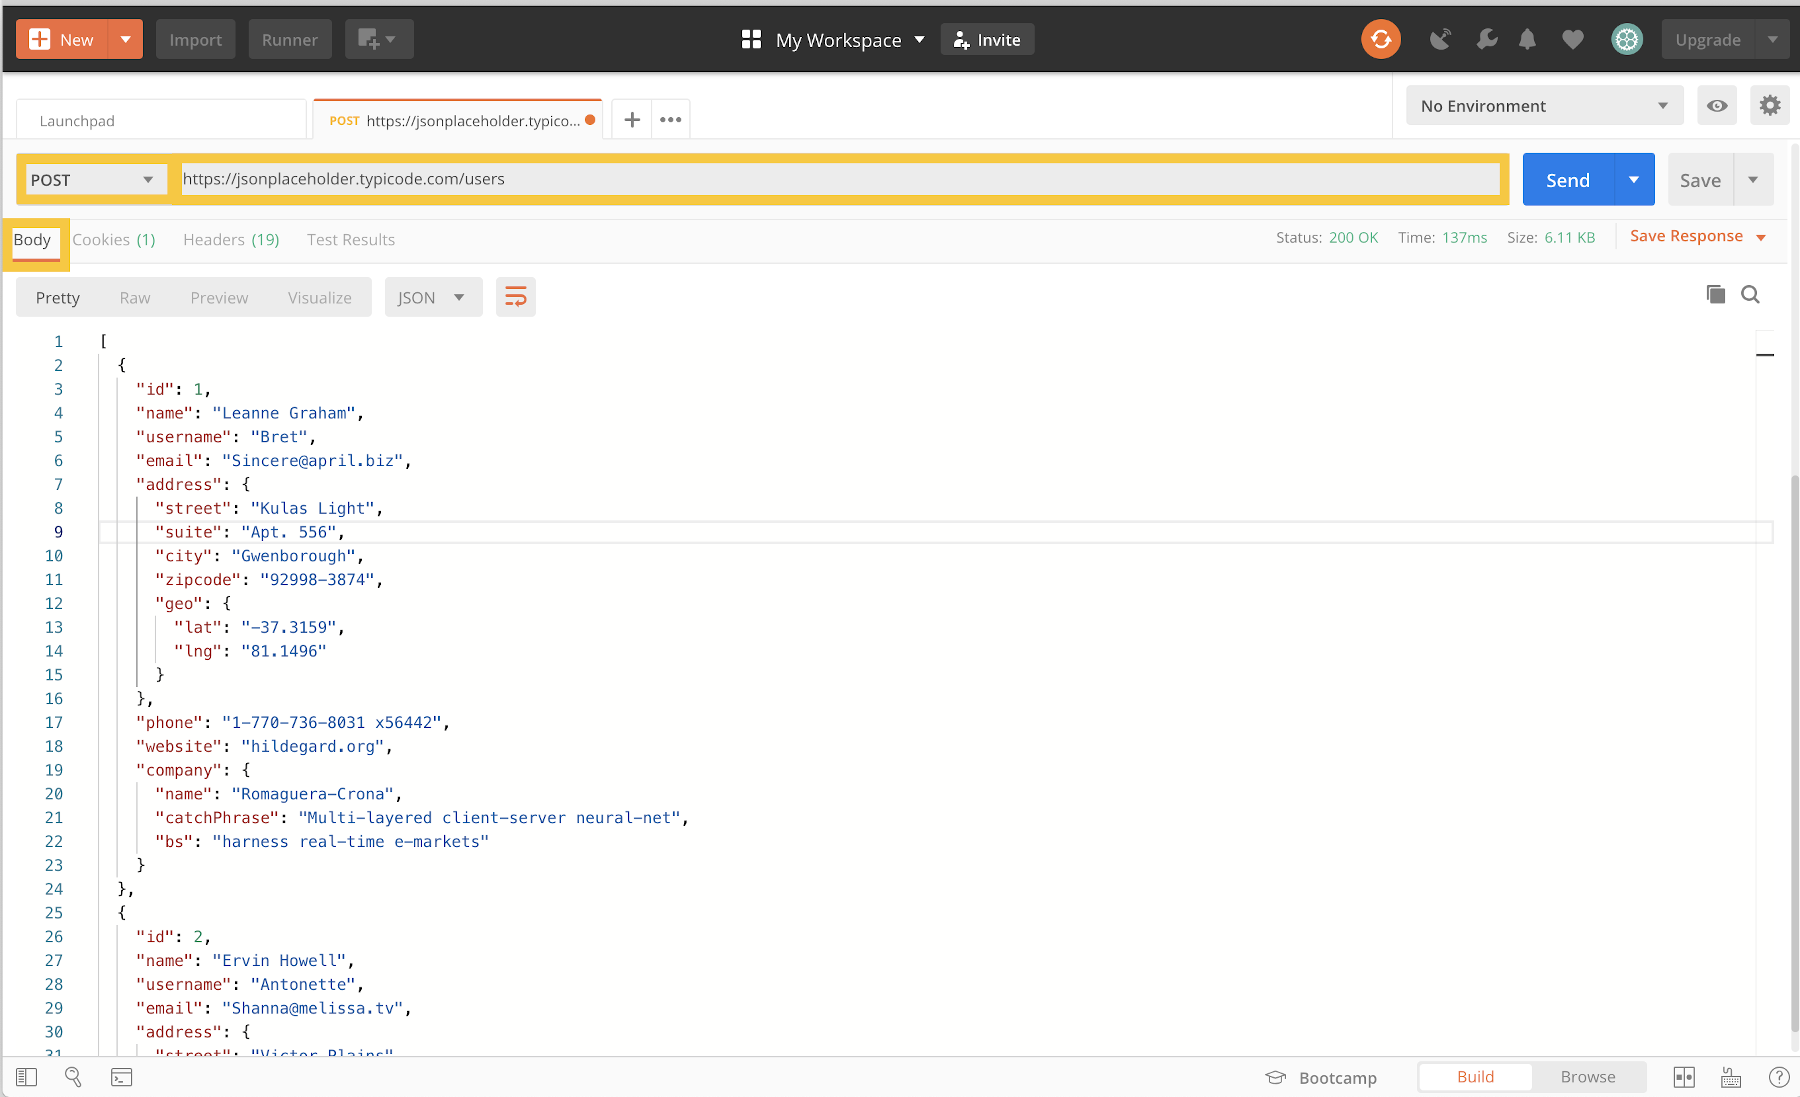Select the POST jsonplaceholder request tab
This screenshot has width=1800, height=1097.
457,120
